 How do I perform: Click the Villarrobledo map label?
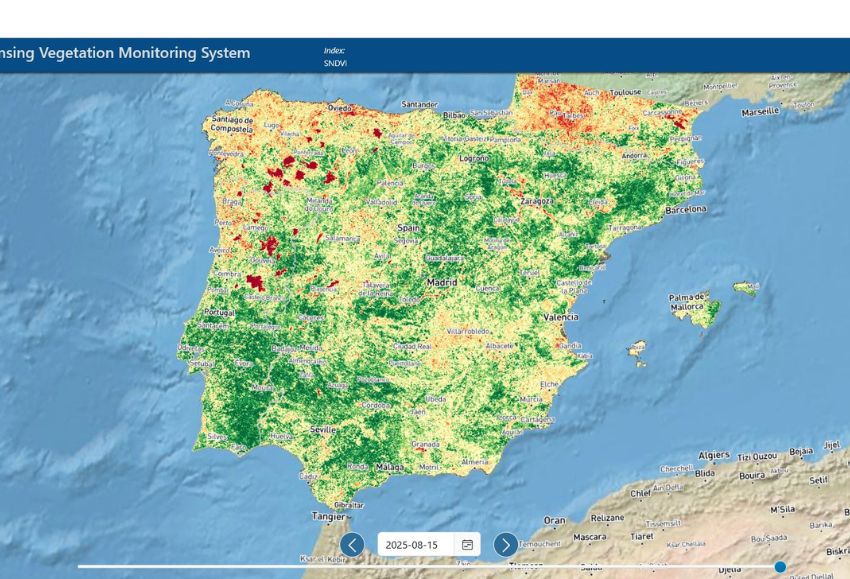(x=469, y=331)
